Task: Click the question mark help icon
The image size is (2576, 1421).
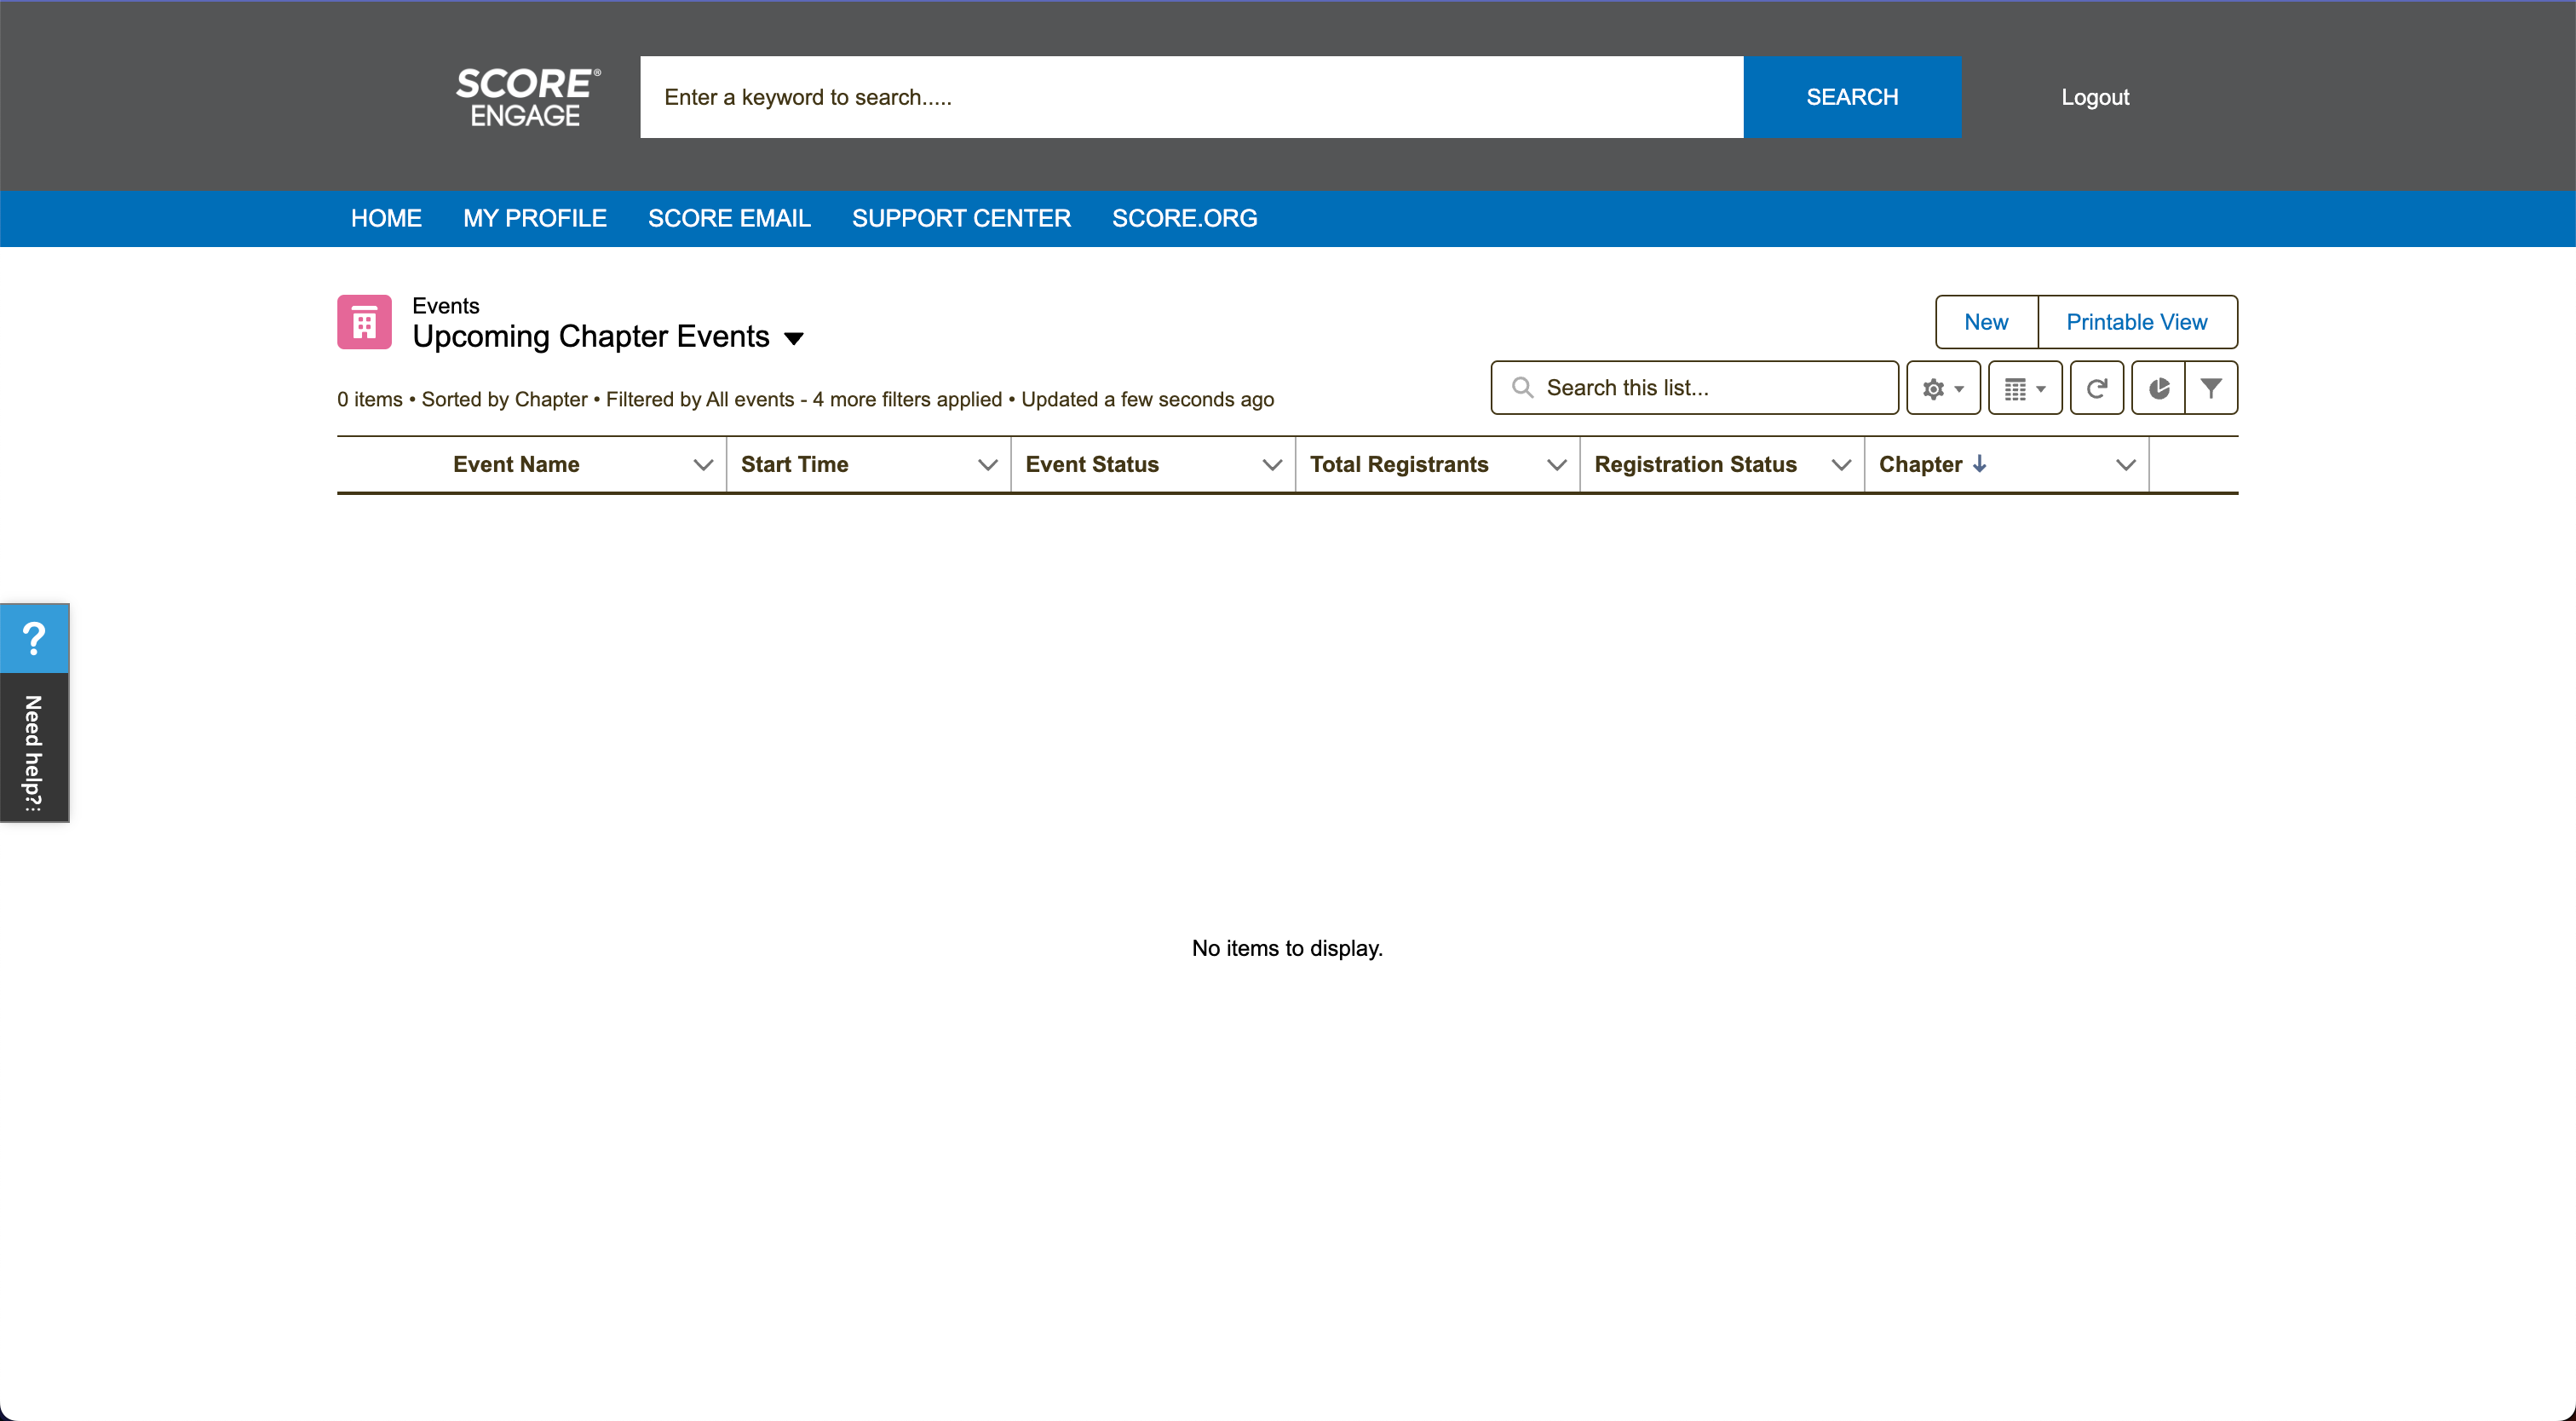Action: [34, 638]
